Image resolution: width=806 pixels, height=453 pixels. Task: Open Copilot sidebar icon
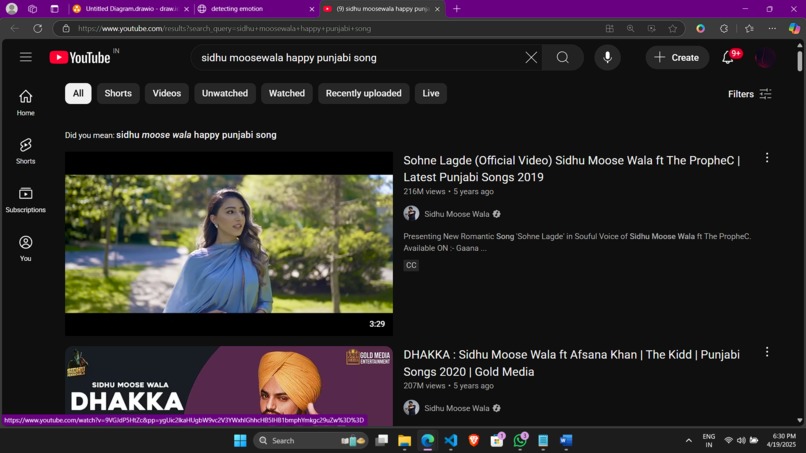794,29
